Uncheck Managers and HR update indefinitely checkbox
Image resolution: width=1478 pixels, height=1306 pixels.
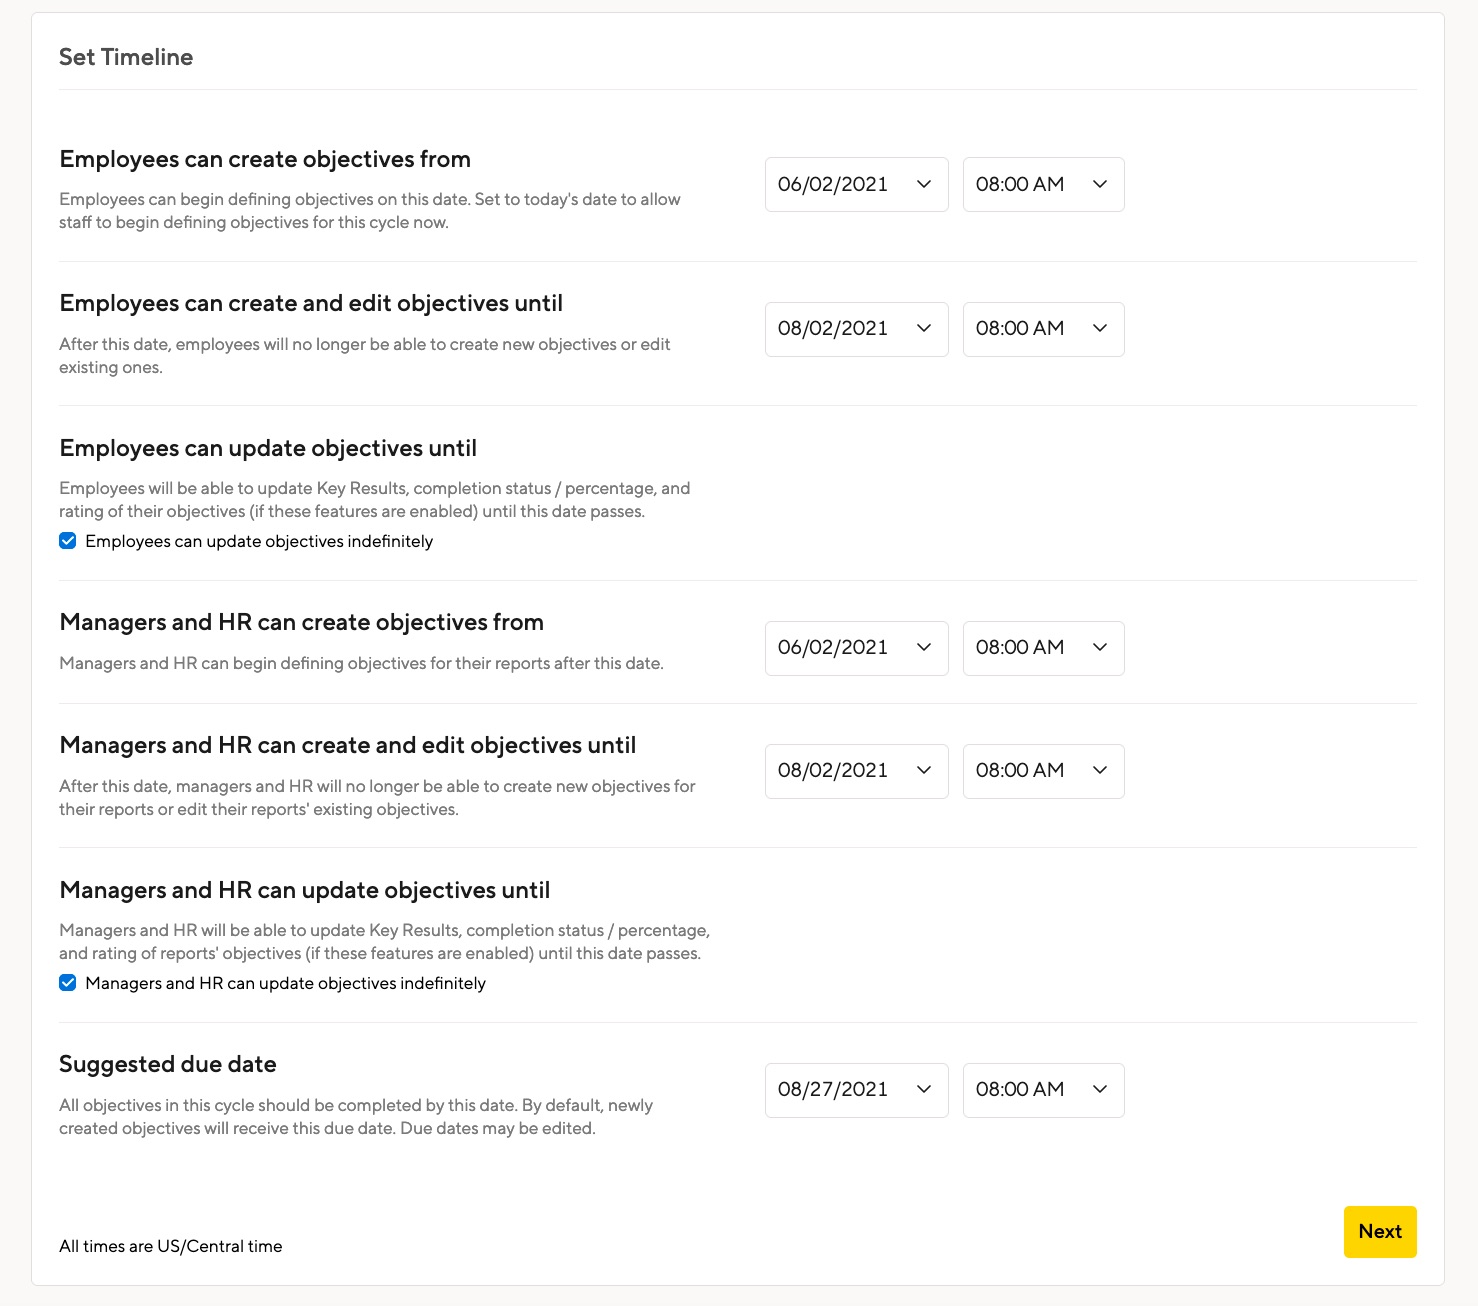point(68,983)
